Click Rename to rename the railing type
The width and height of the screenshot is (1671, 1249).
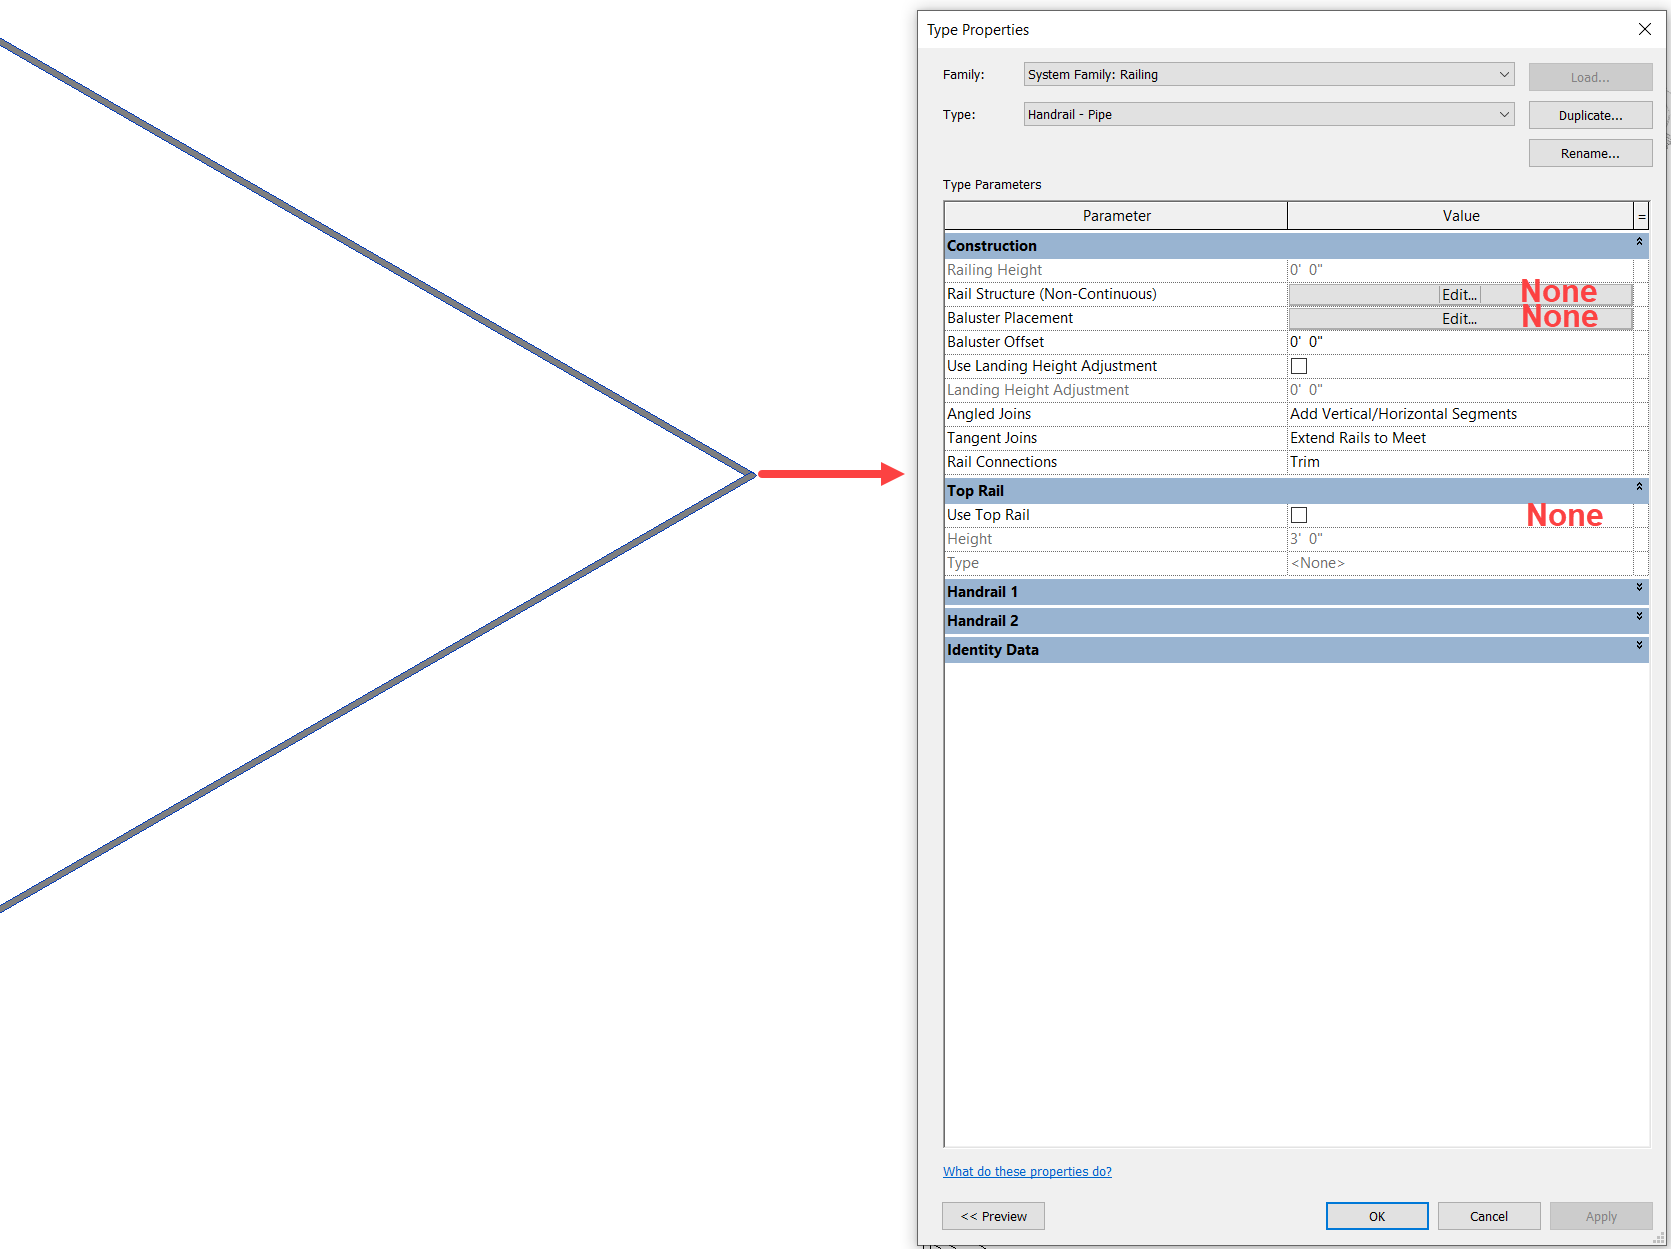(x=1590, y=152)
